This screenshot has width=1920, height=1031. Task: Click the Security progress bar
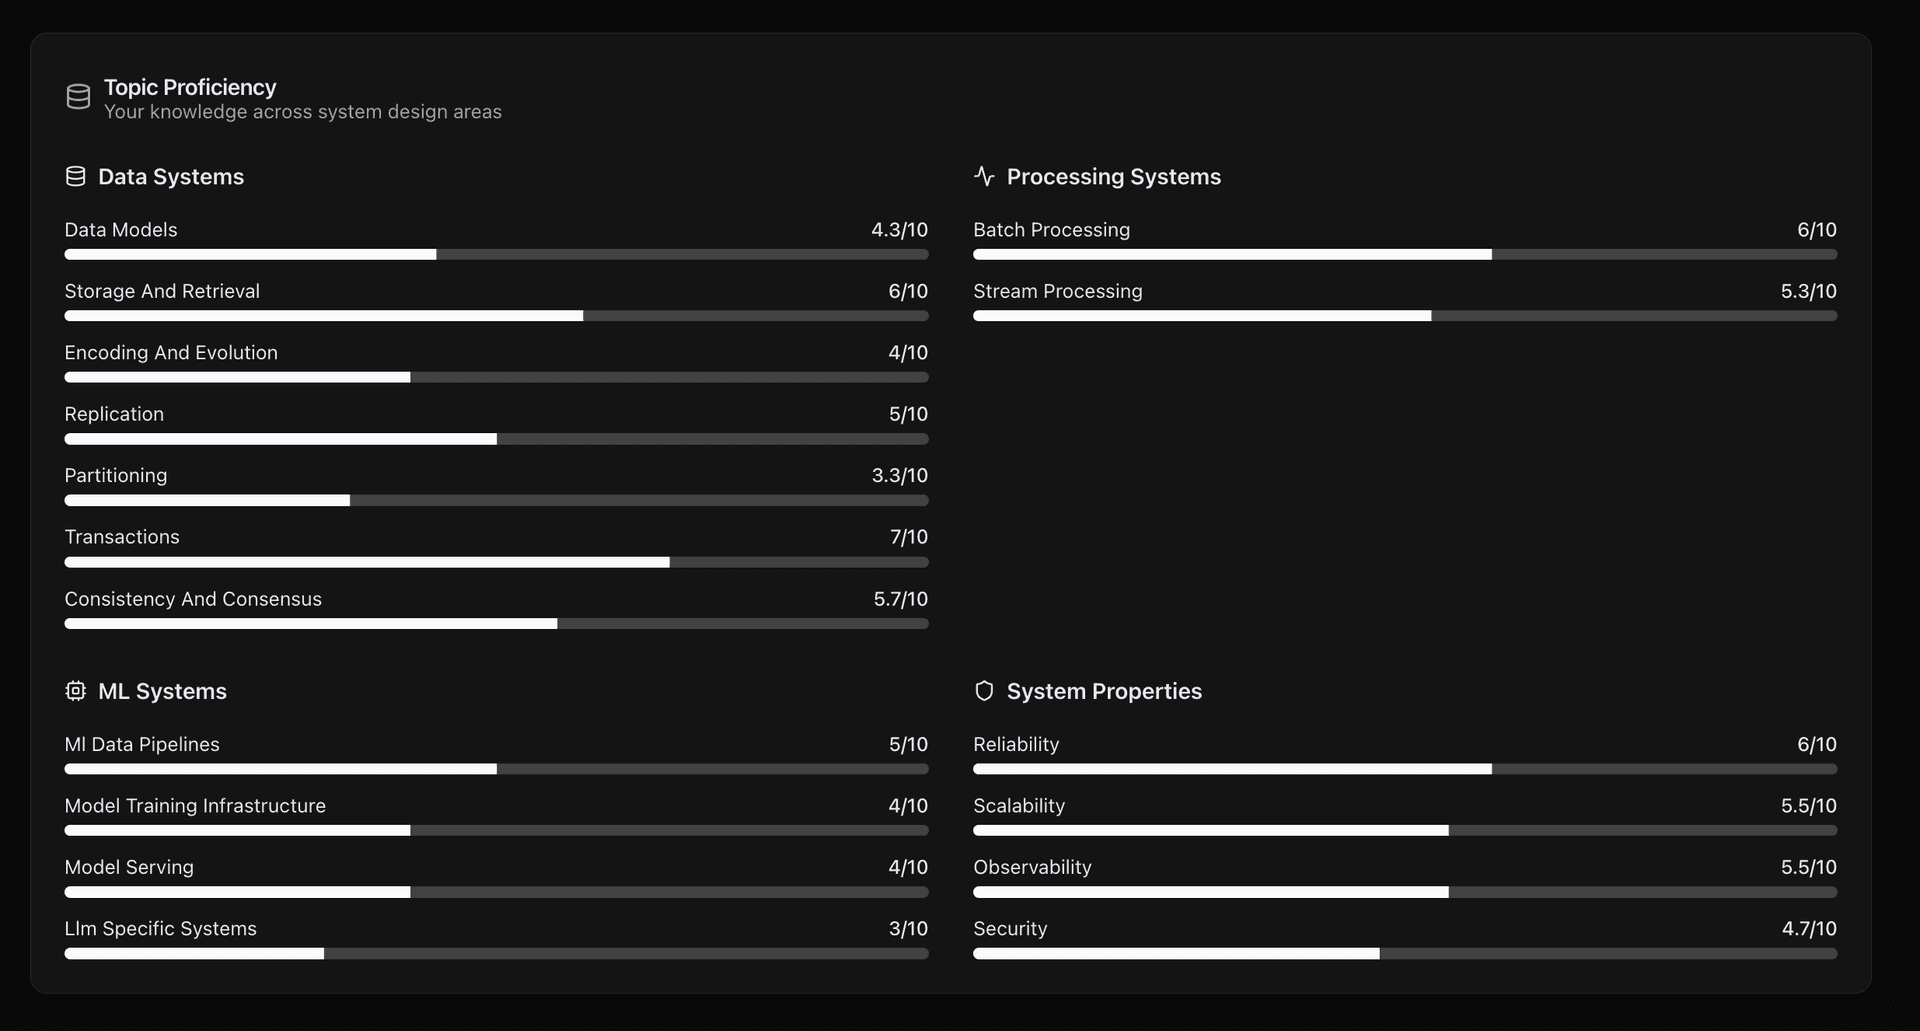pos(1404,954)
